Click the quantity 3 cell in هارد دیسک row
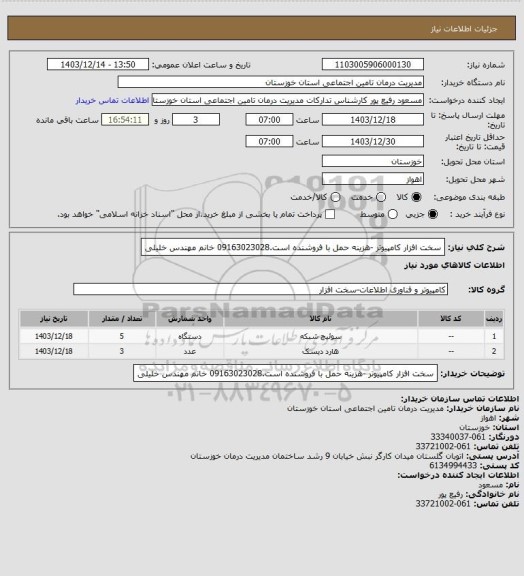The image size is (524, 576). [122, 351]
